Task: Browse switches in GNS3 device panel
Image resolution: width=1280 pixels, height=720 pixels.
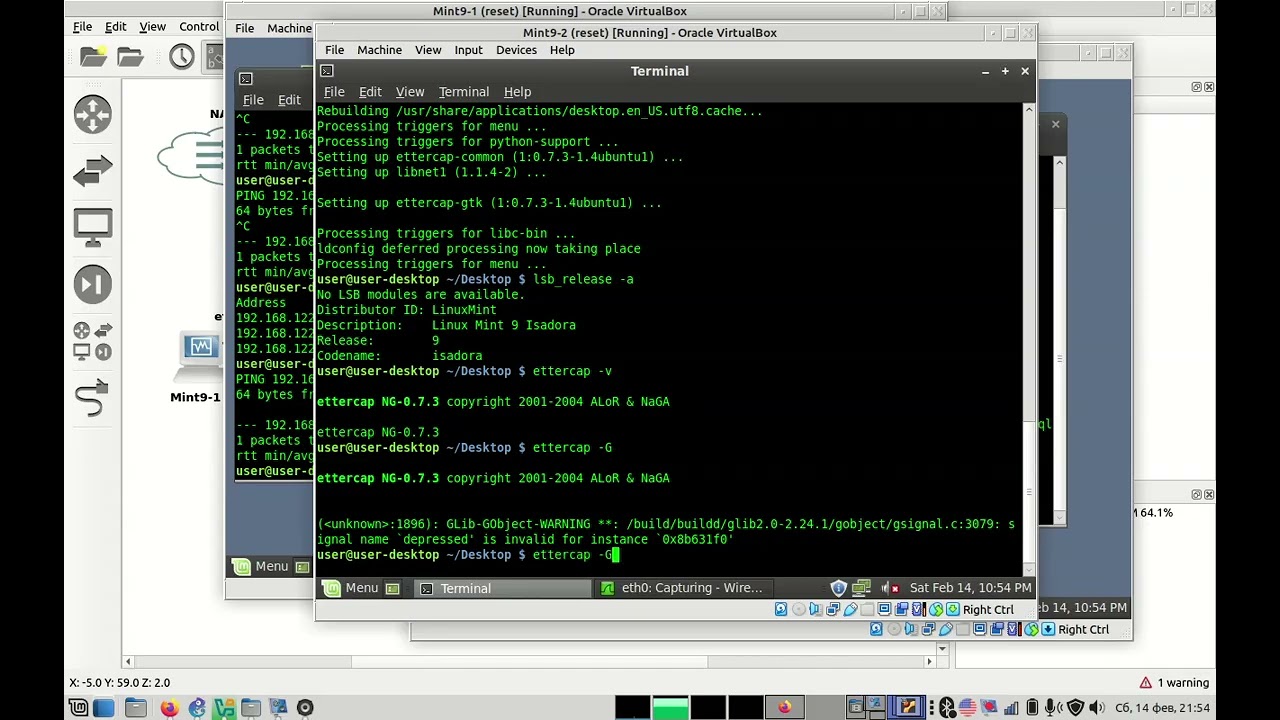Action: 93,172
